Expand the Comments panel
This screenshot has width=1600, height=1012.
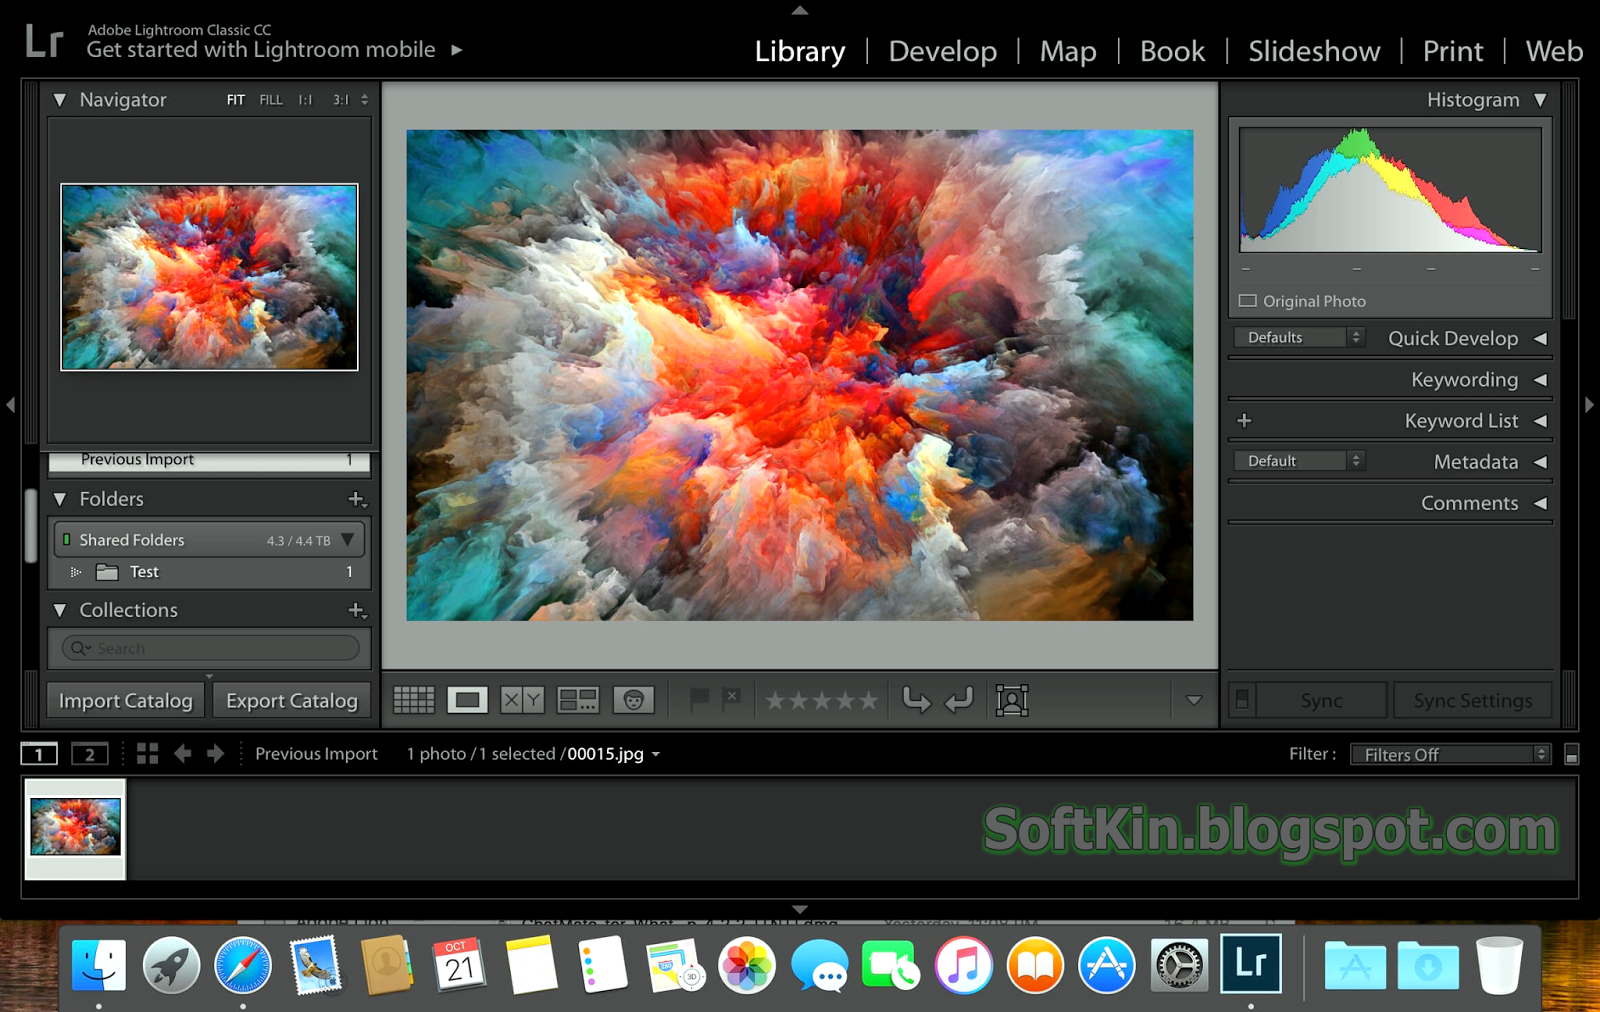tap(1540, 503)
